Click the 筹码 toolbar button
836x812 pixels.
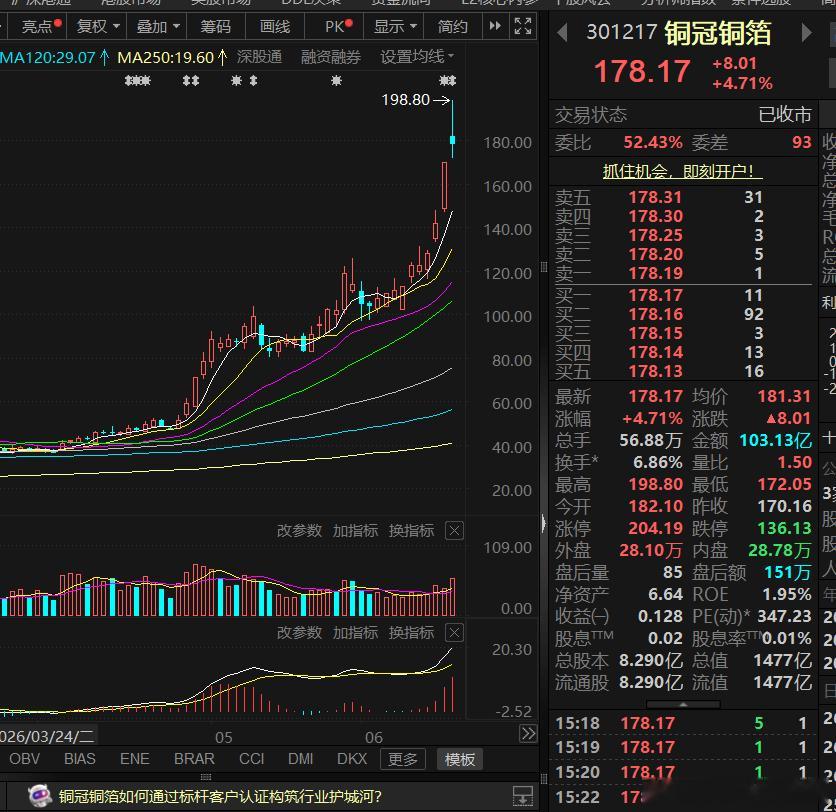(215, 26)
